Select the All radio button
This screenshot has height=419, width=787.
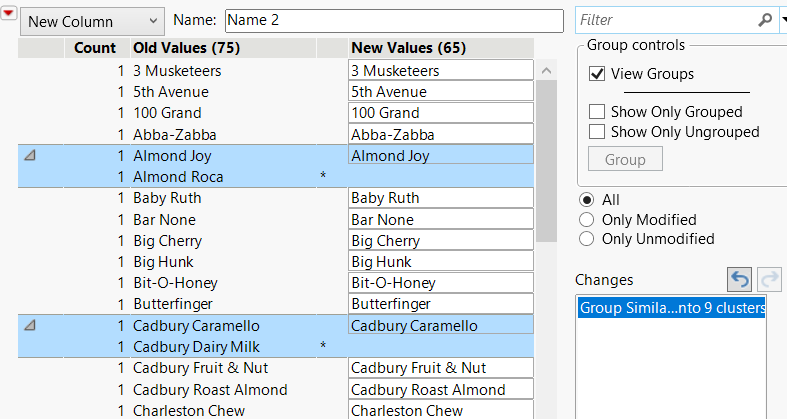coord(587,200)
